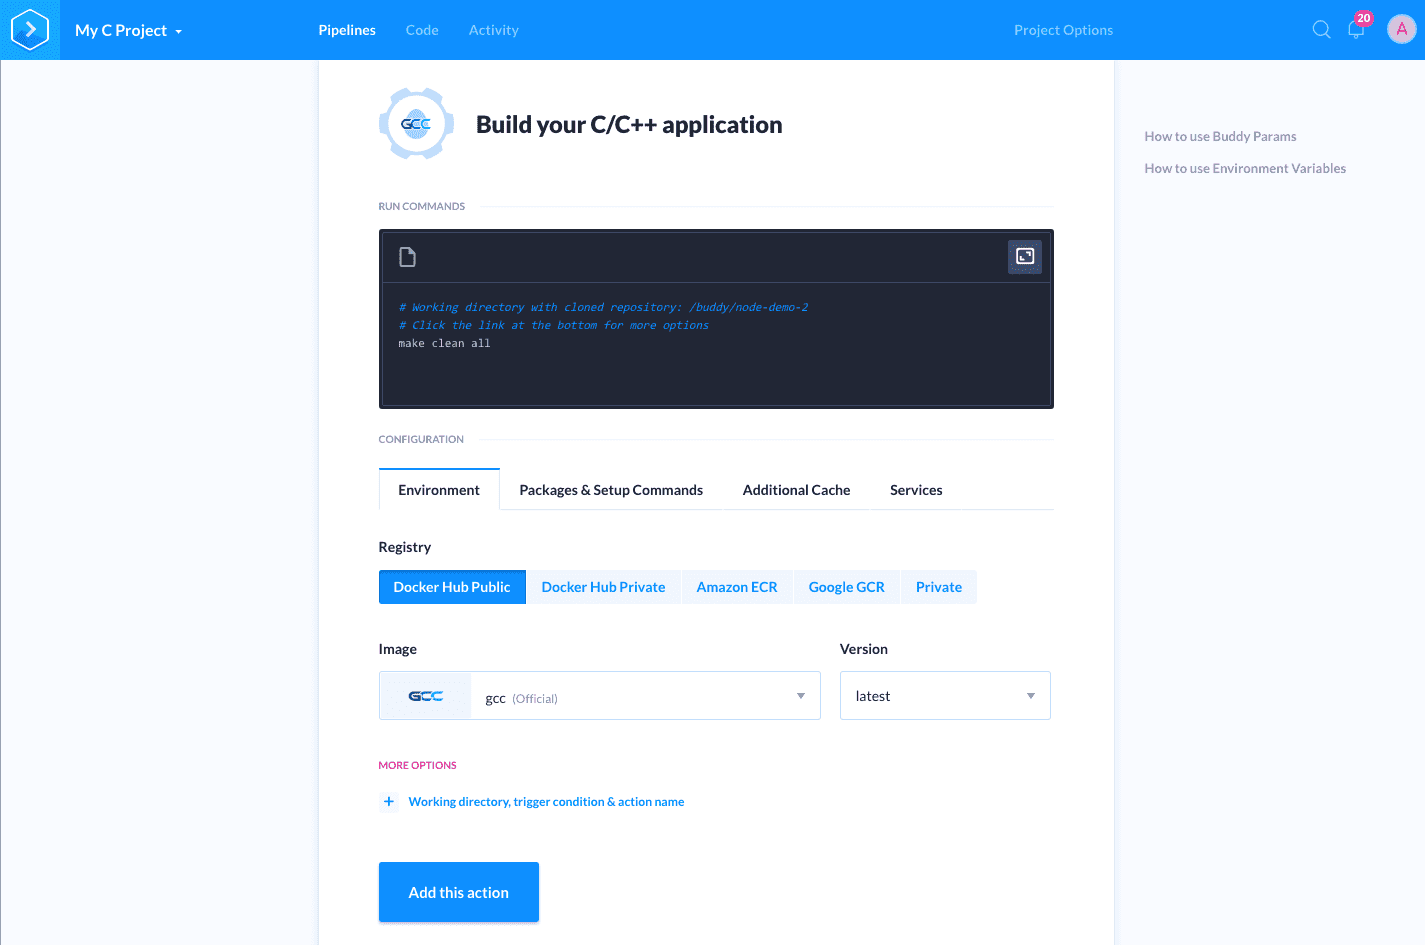This screenshot has height=945, width=1425.
Task: Open the My C Project dropdown
Action: click(128, 30)
